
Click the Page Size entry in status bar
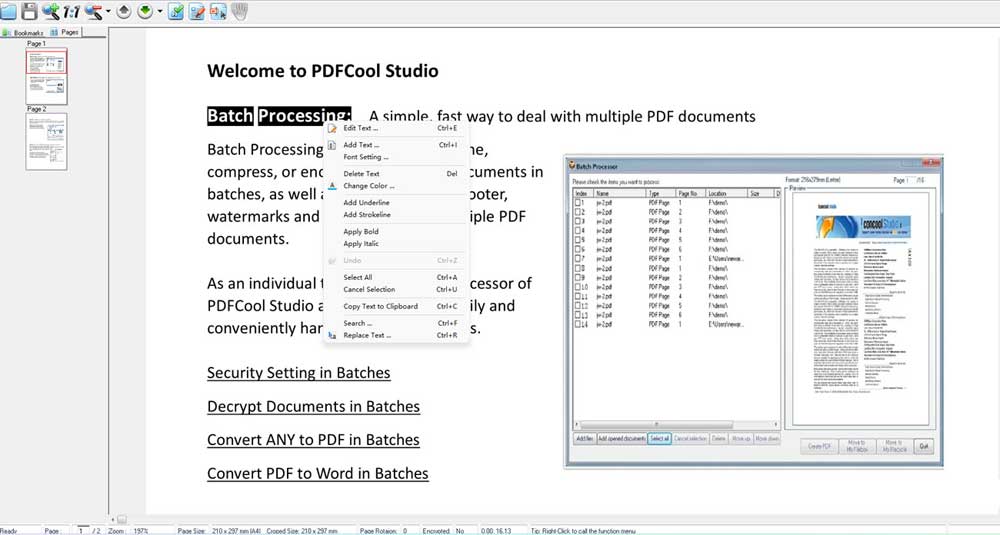(x=219, y=531)
